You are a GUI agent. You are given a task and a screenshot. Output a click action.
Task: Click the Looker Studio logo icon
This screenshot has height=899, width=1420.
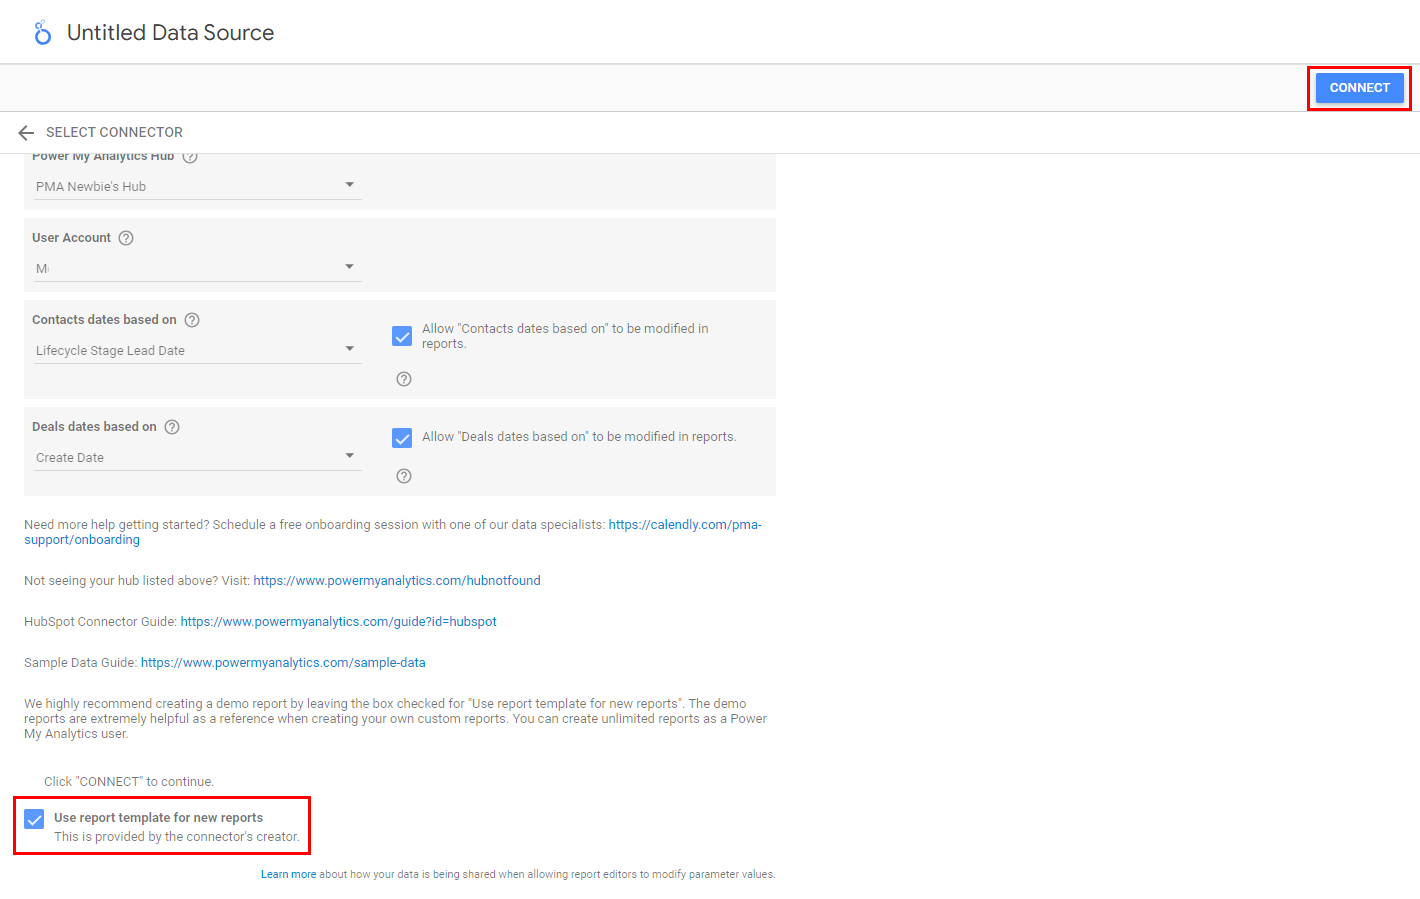[x=42, y=33]
